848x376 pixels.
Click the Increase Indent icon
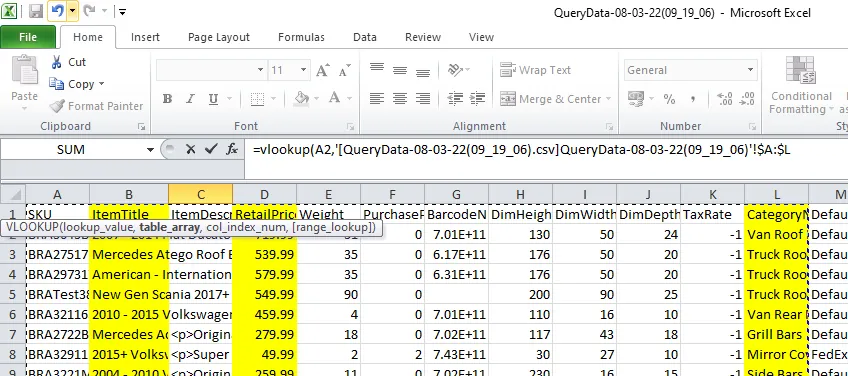[478, 98]
